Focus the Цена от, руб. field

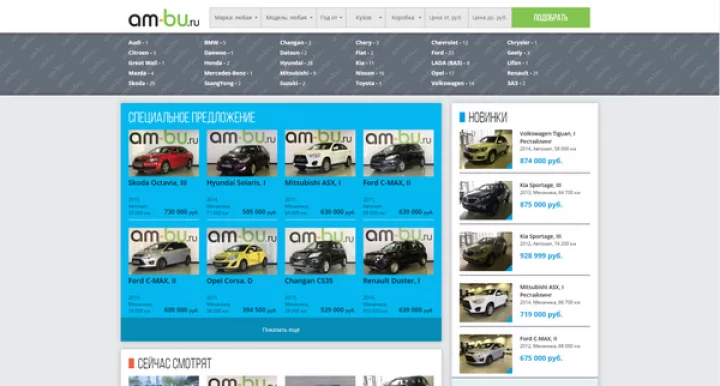(x=446, y=17)
